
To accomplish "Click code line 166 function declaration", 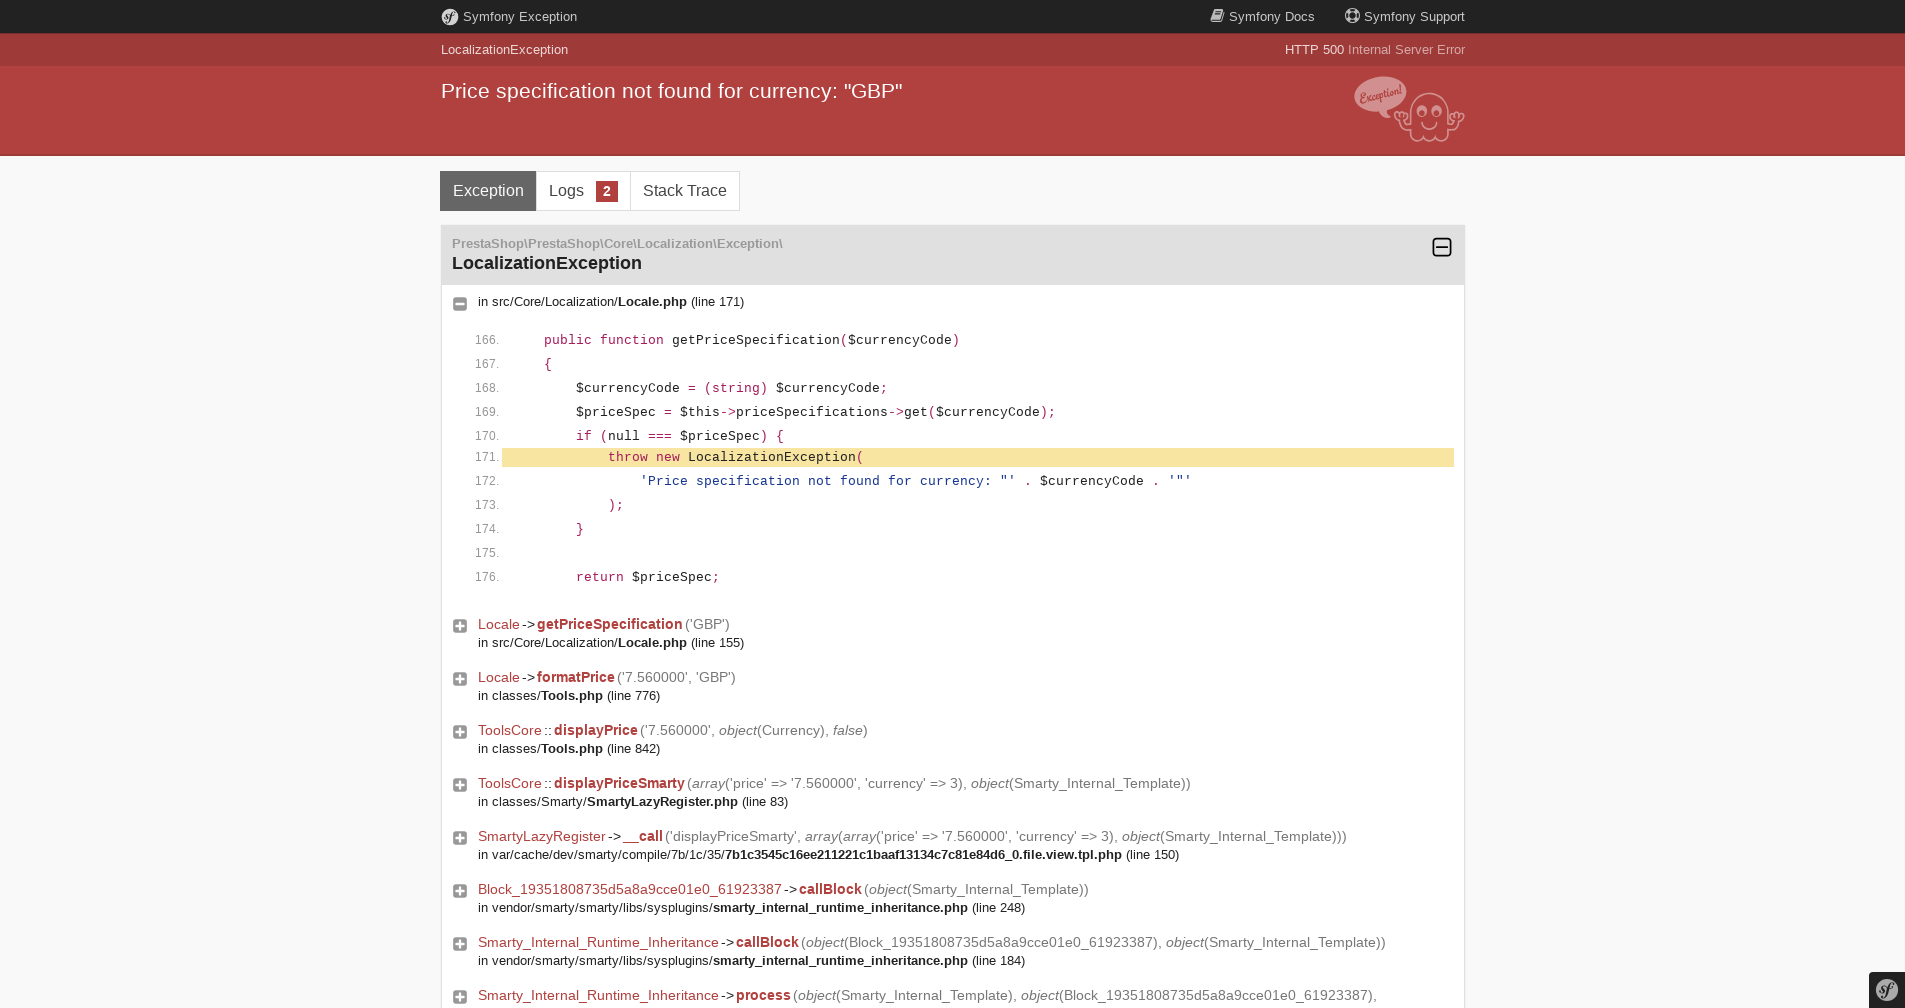I will pos(751,340).
